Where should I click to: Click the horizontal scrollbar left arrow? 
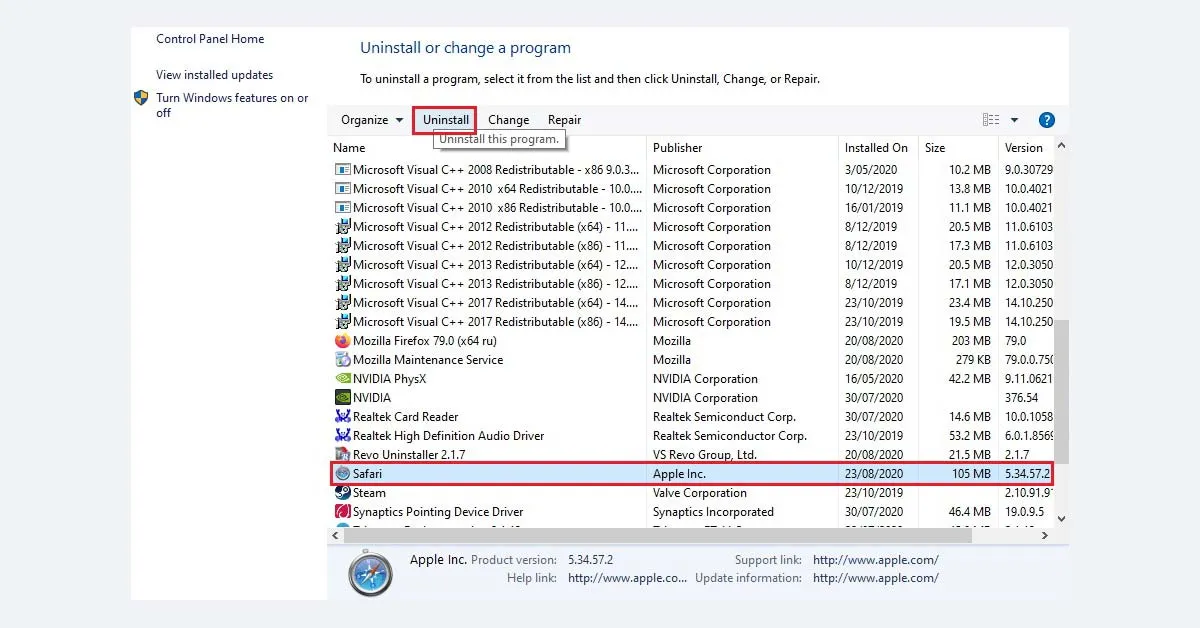(335, 535)
